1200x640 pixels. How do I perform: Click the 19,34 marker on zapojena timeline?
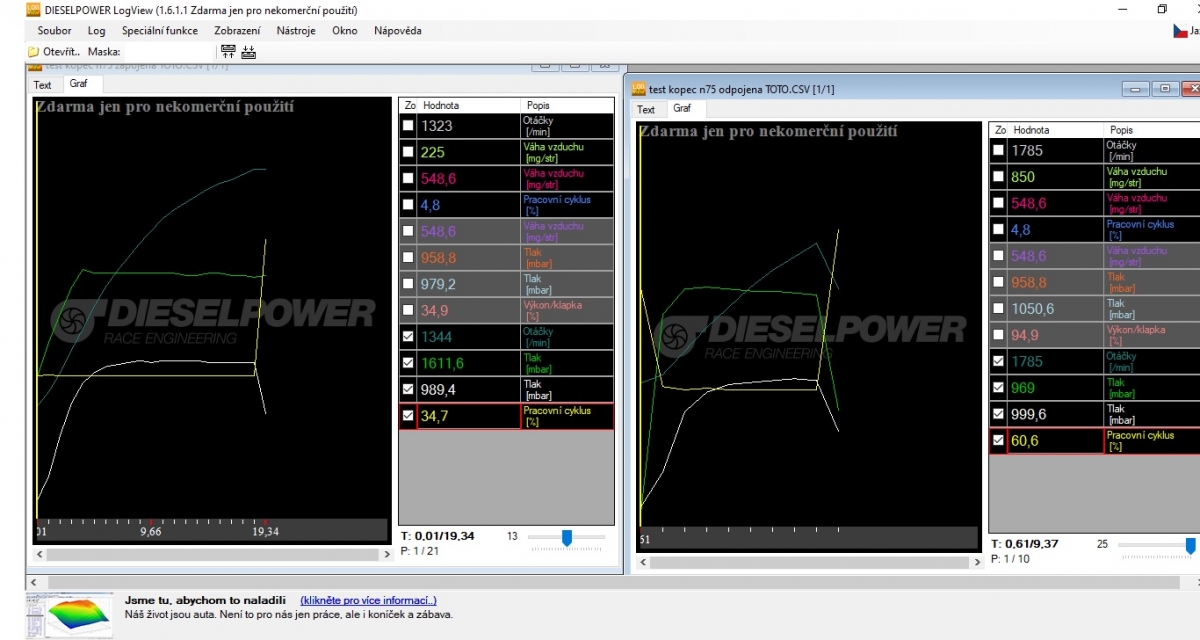pyautogui.click(x=265, y=532)
